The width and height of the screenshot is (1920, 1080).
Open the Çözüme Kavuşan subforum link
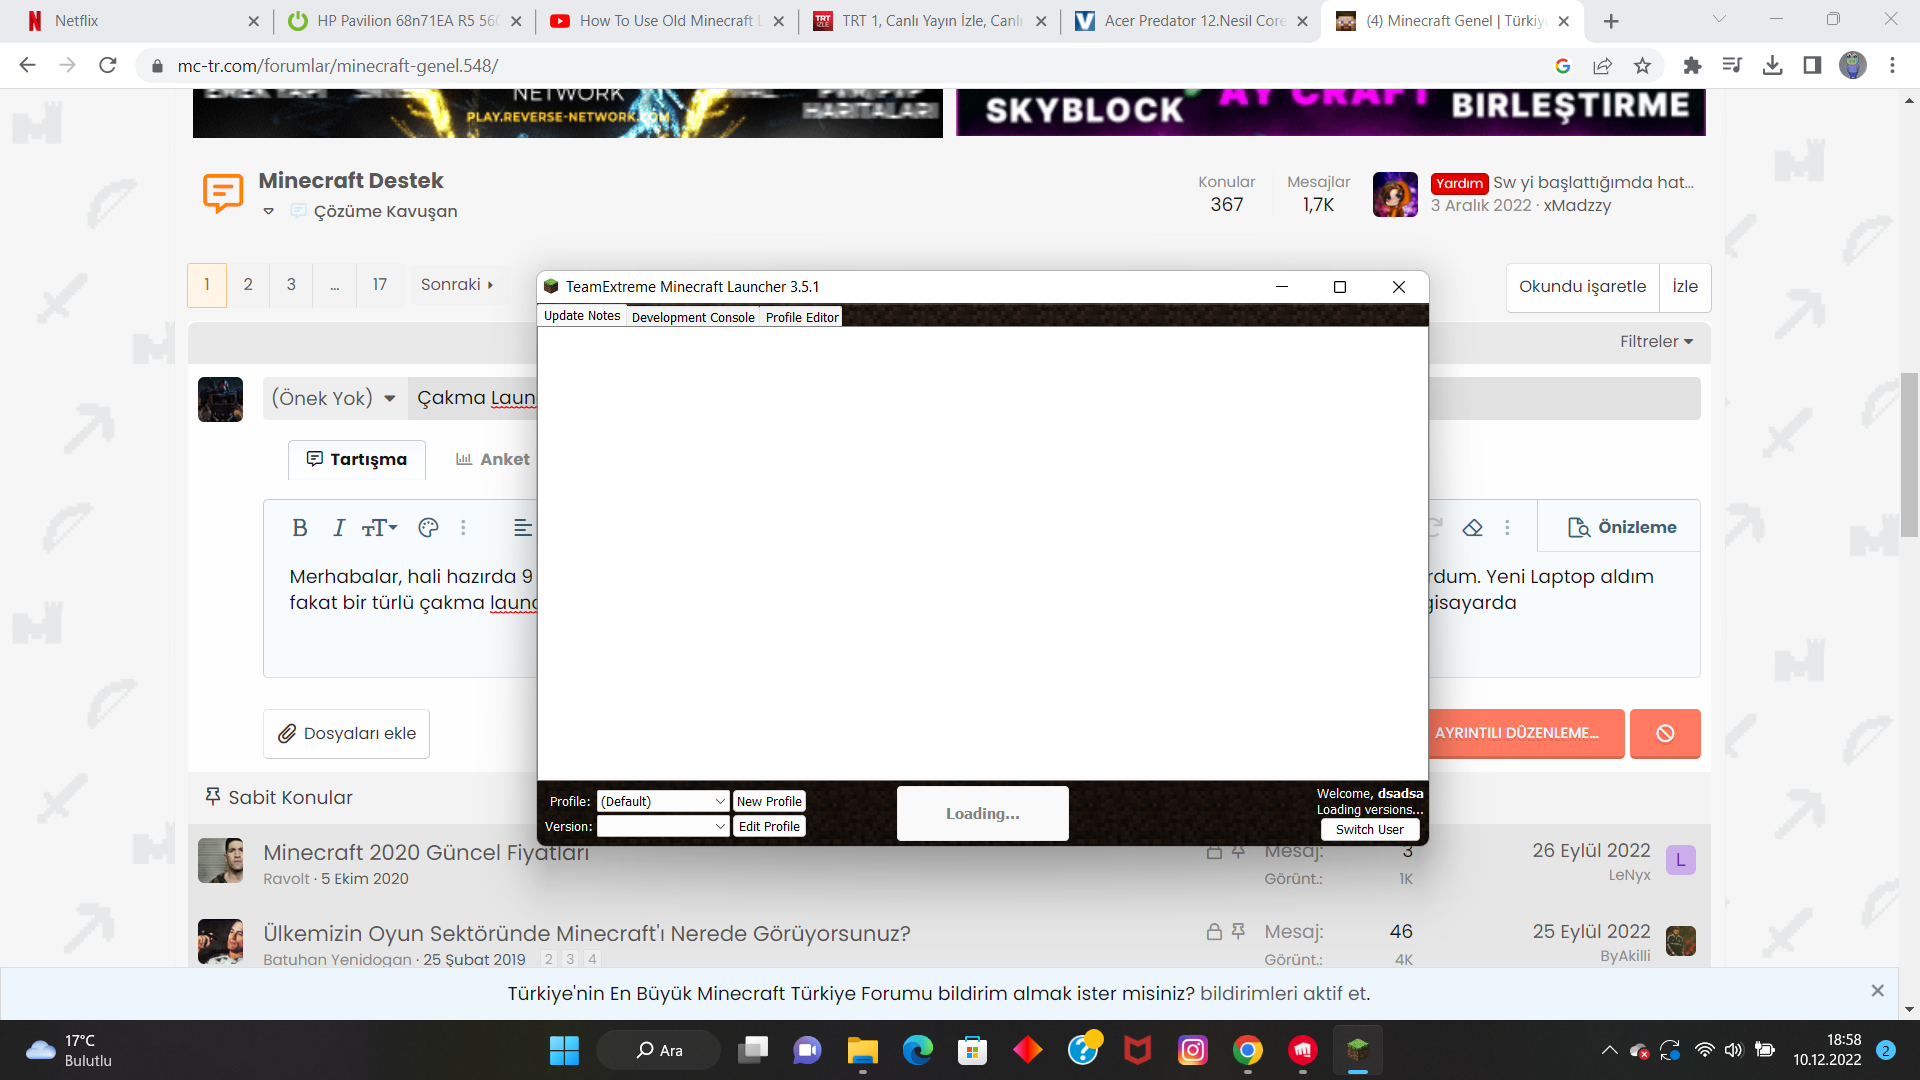(385, 211)
